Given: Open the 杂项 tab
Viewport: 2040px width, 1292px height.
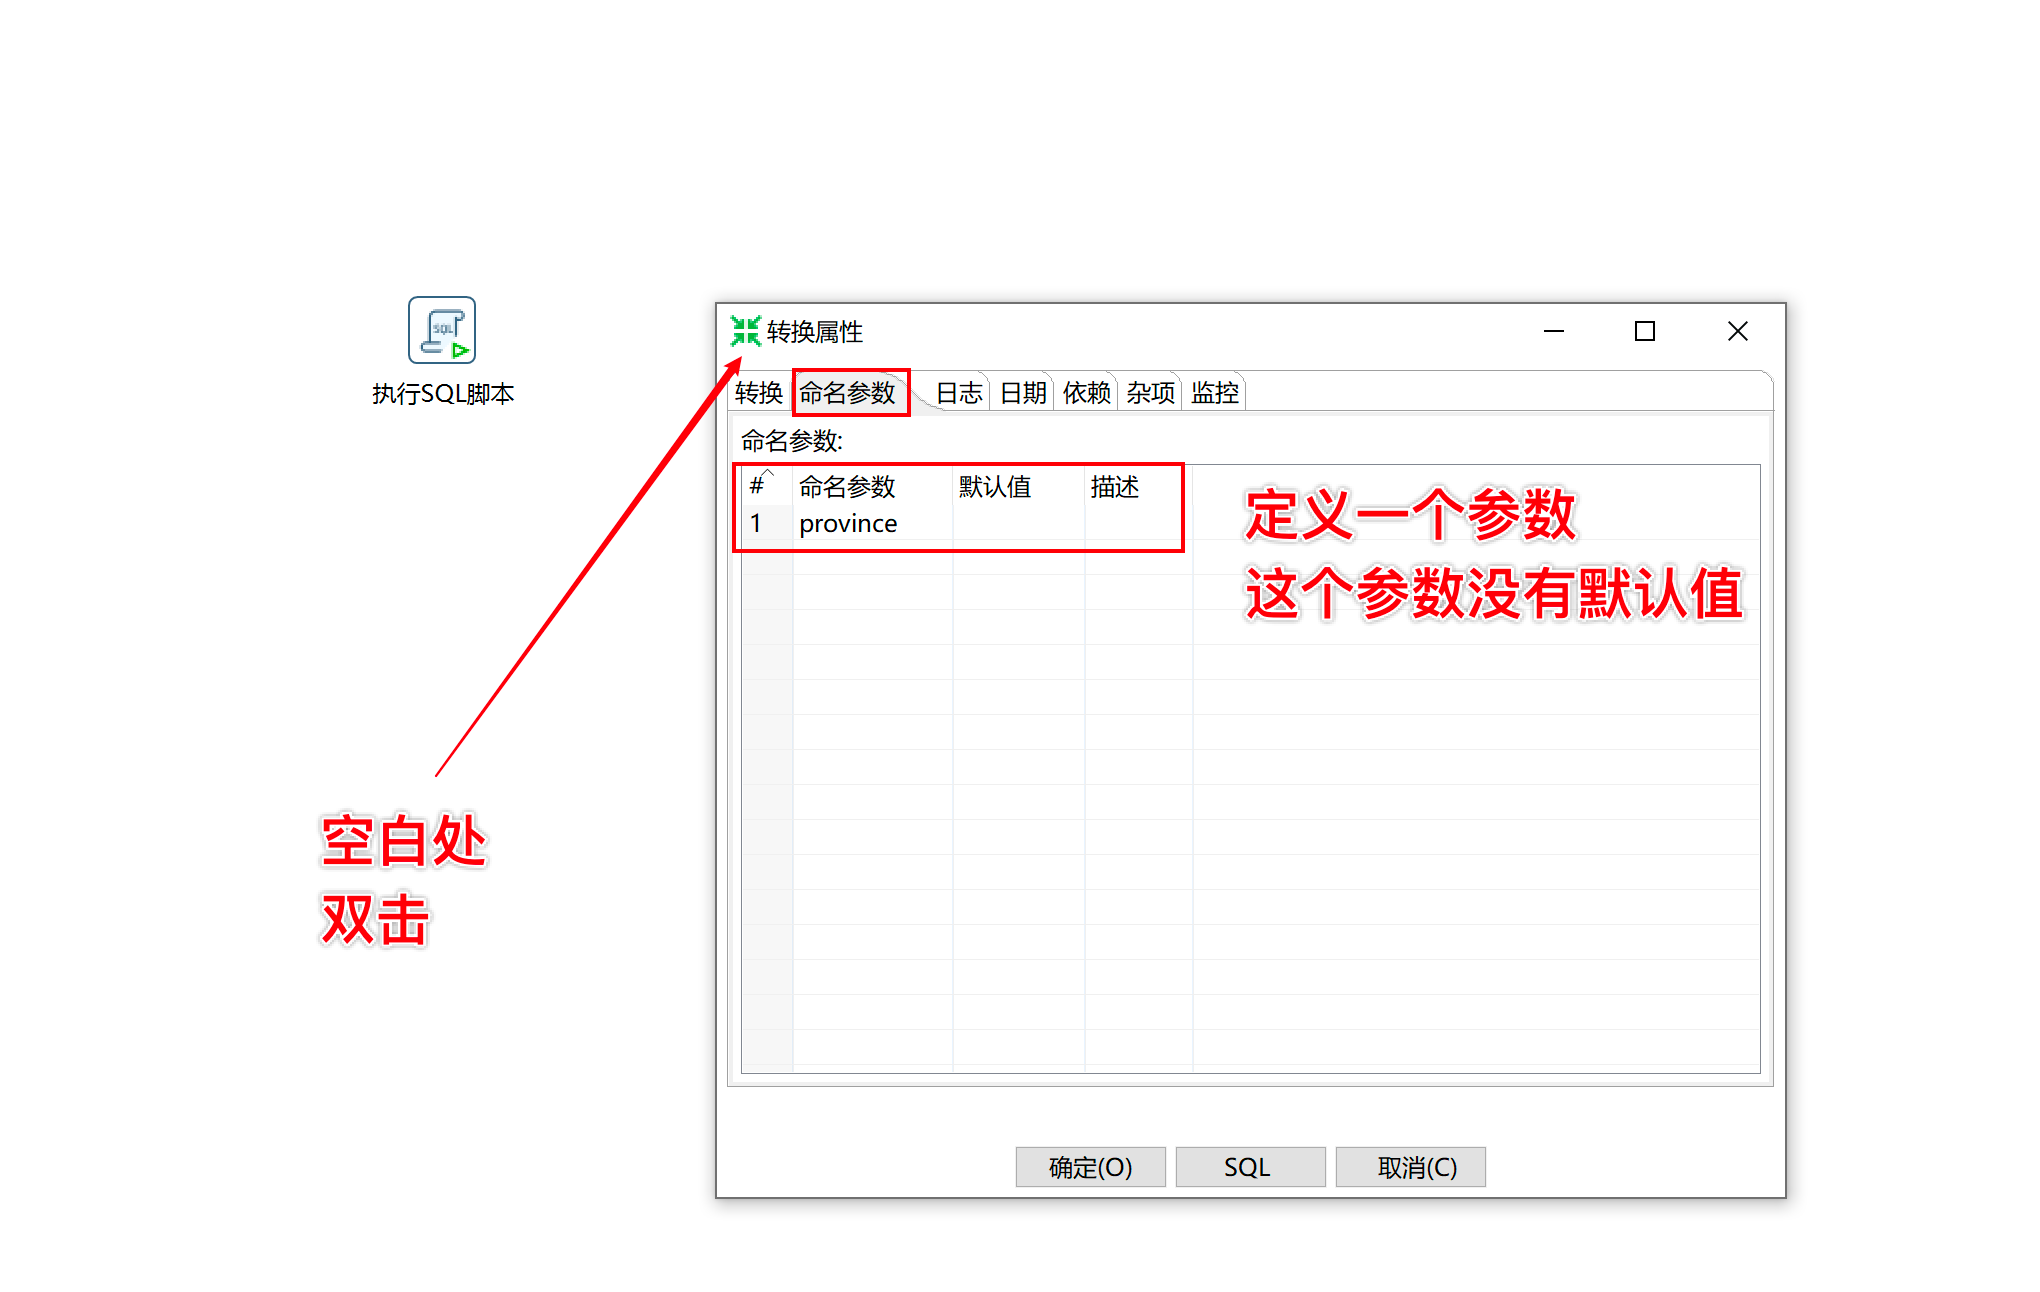Looking at the screenshot, I should click(1151, 393).
